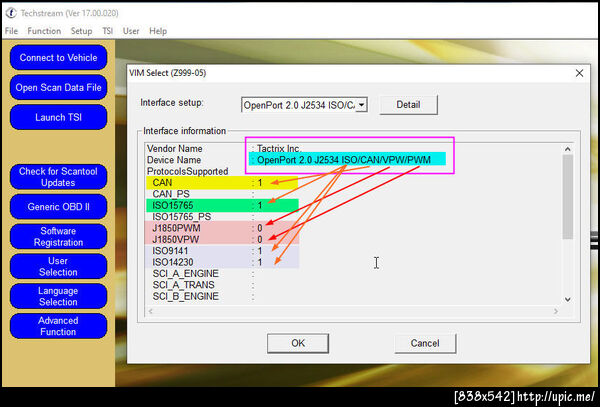Click Connect to Vehicle button
The image size is (600, 407).
point(59,58)
